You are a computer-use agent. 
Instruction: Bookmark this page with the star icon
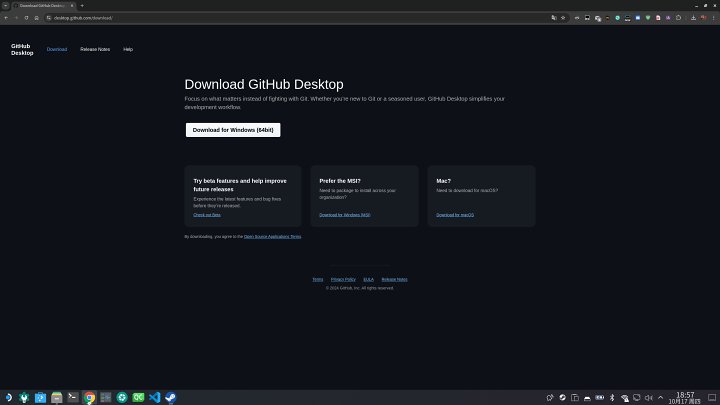point(564,18)
